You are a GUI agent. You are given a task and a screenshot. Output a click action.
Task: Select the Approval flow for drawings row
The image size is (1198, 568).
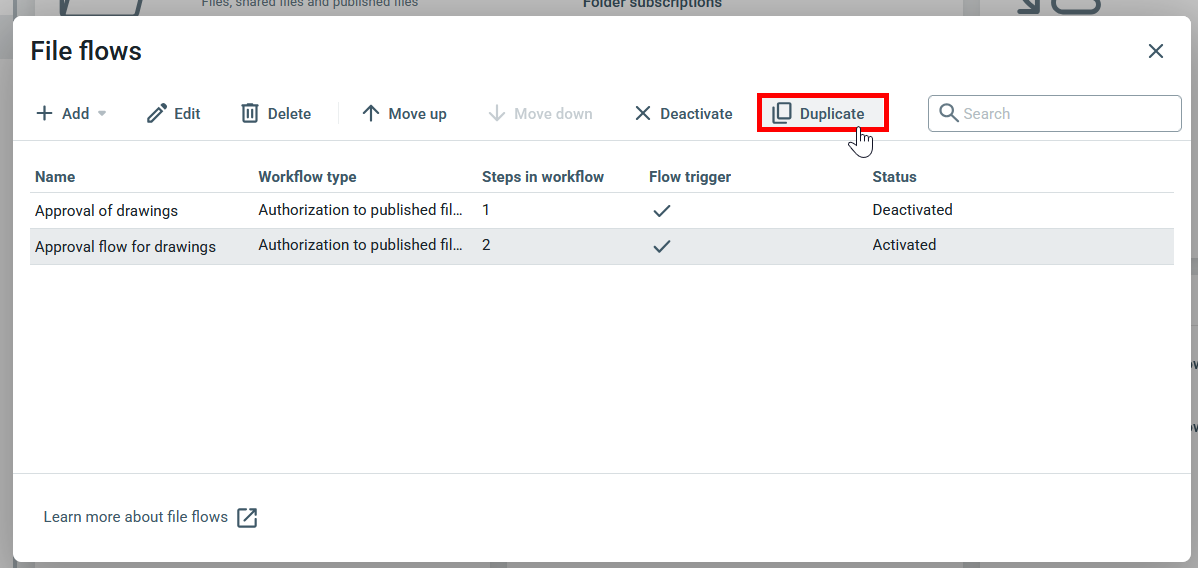[x=125, y=246]
